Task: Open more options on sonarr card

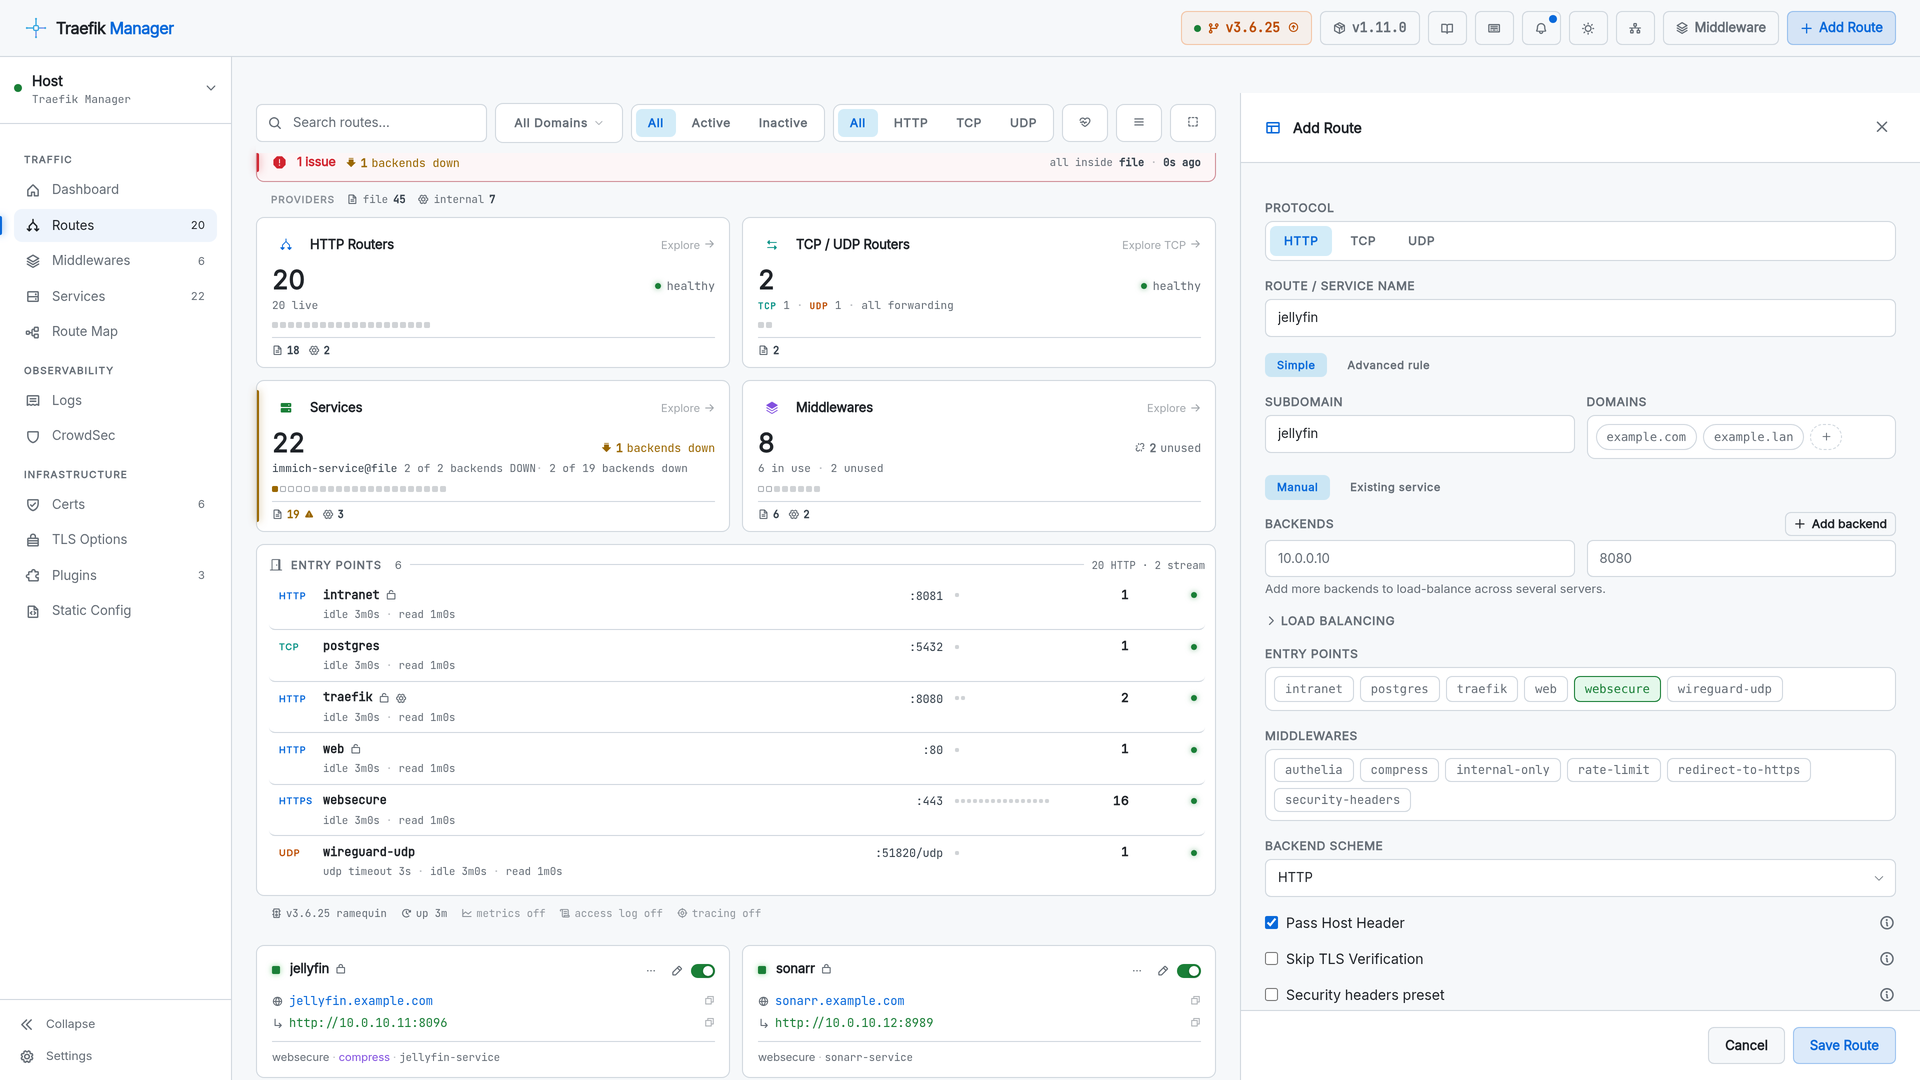Action: tap(1137, 971)
